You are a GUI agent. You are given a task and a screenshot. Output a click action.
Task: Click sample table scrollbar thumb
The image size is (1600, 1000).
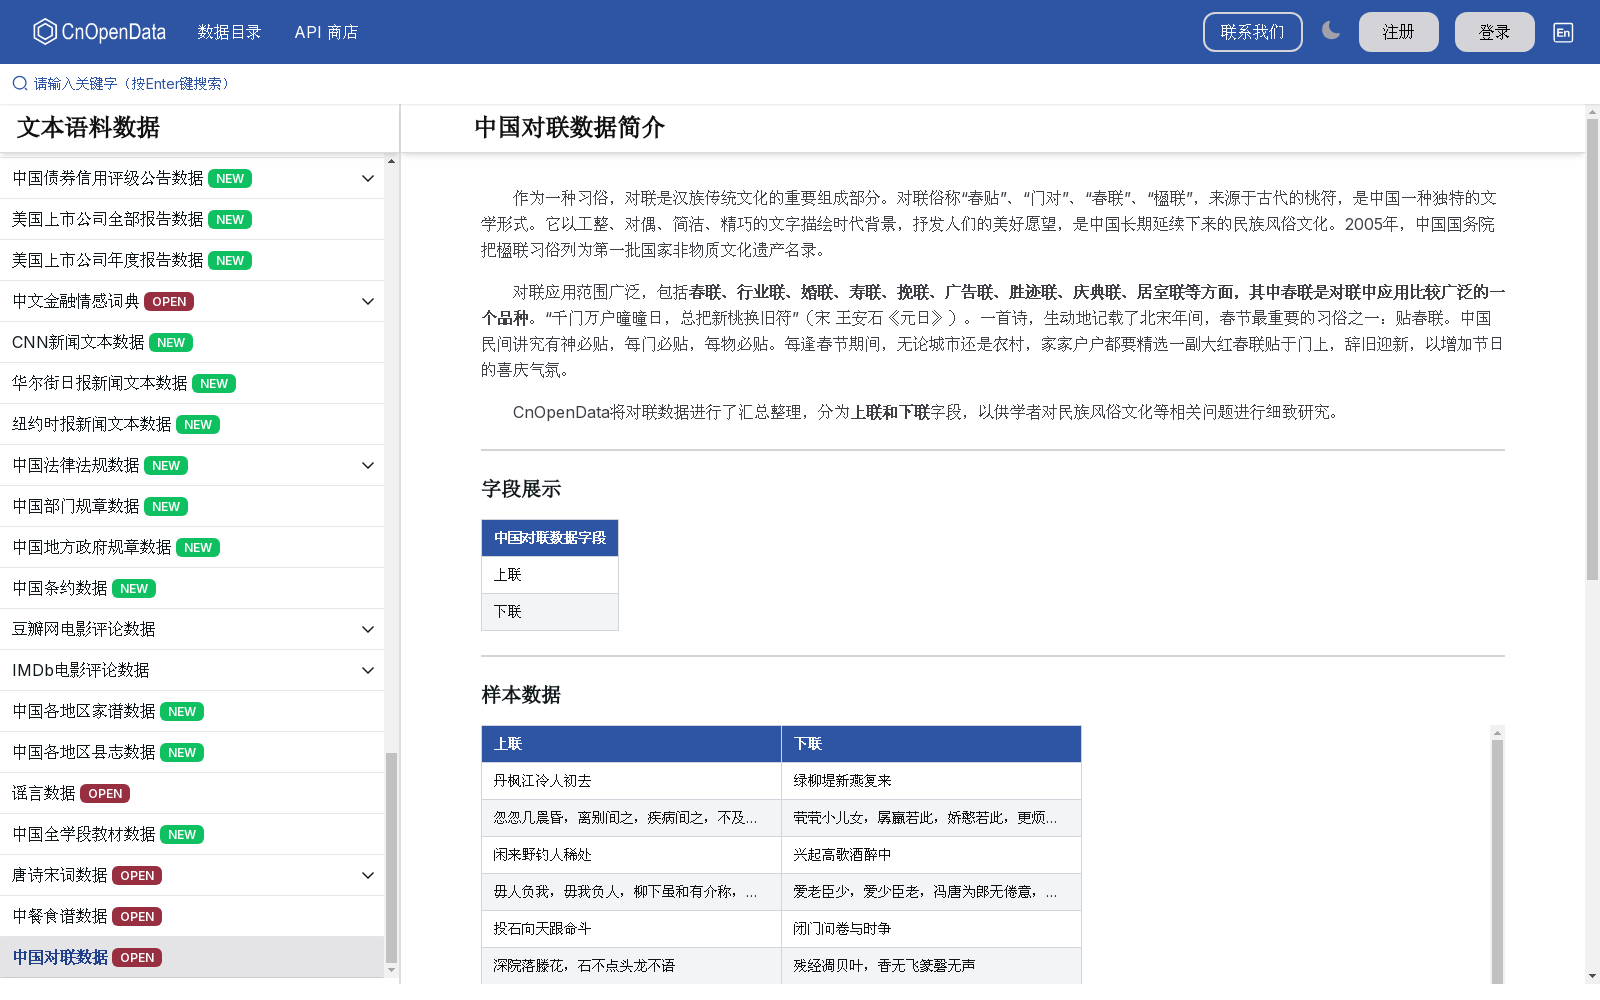[1497, 860]
